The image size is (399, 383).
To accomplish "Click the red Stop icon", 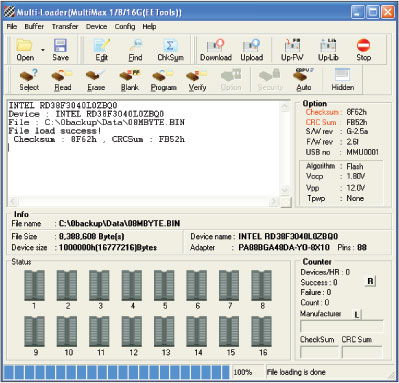I will point(363,50).
